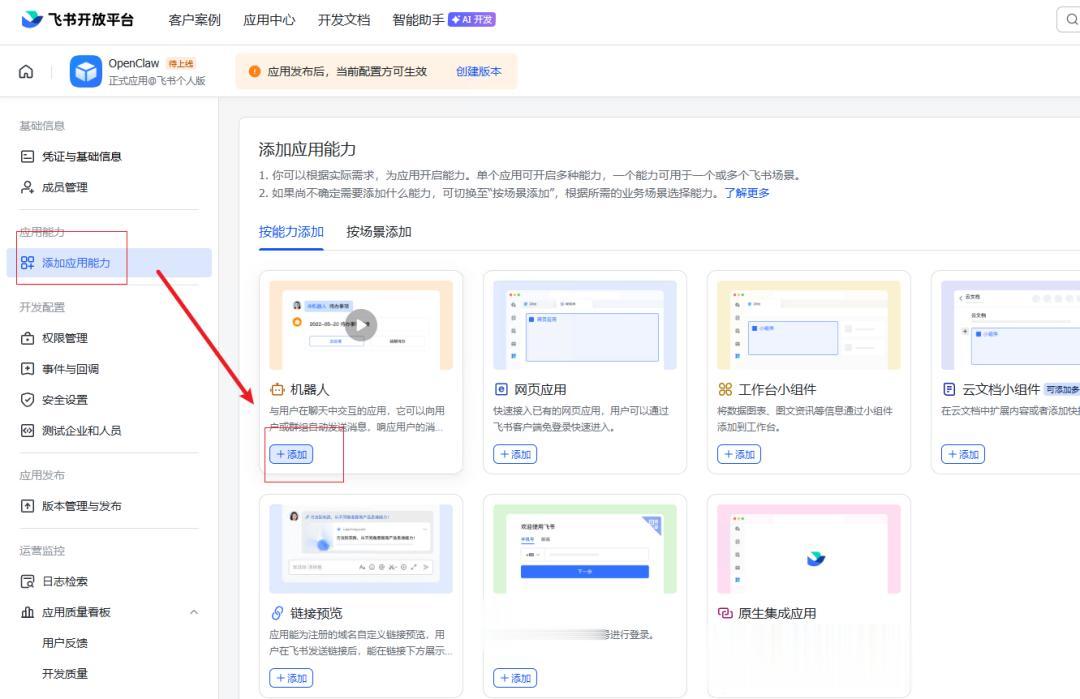Click the 链接预览 preview thumbnail
This screenshot has width=1080, height=699.
click(361, 549)
